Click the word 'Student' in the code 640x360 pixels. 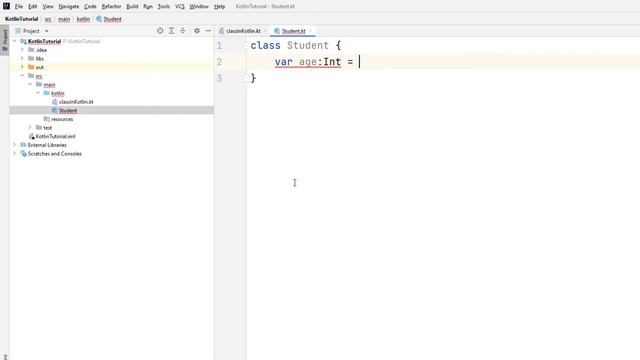[x=308, y=45]
